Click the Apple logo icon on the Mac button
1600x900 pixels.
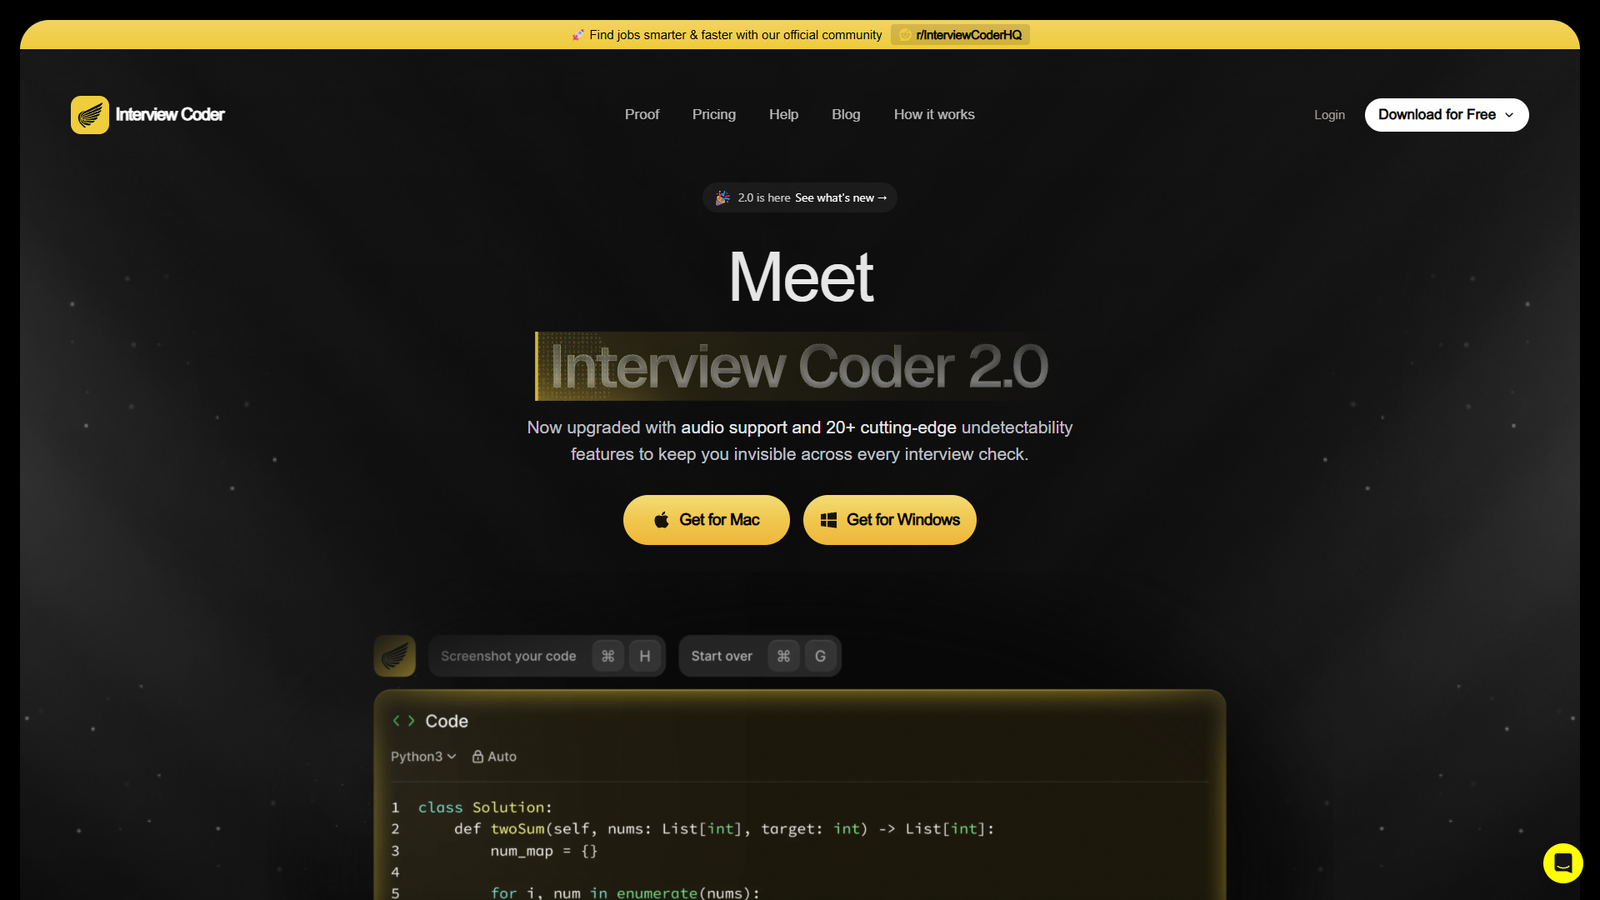[661, 520]
